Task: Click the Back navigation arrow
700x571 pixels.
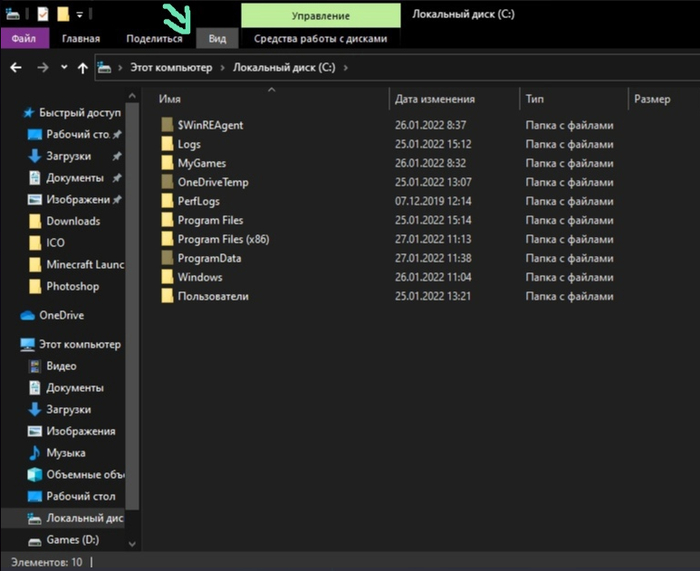Action: (x=16, y=68)
